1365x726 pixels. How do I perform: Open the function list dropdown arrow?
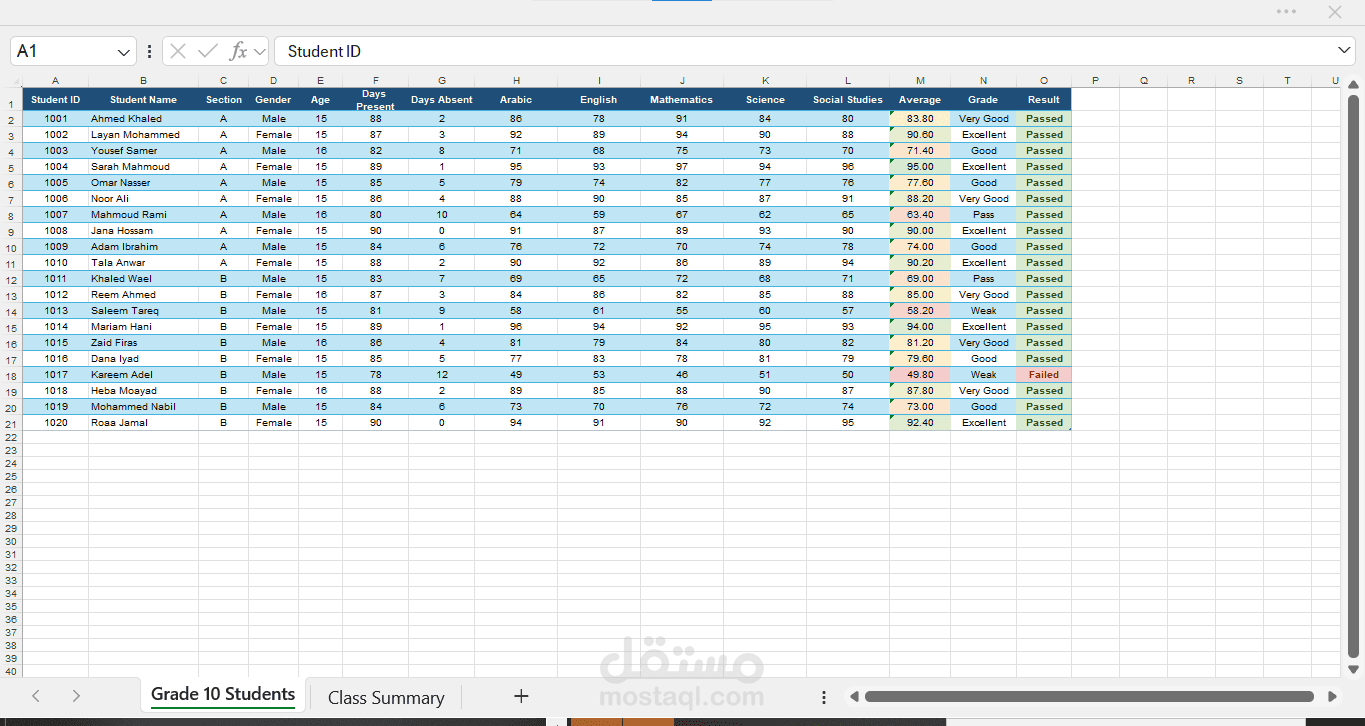[x=260, y=52]
